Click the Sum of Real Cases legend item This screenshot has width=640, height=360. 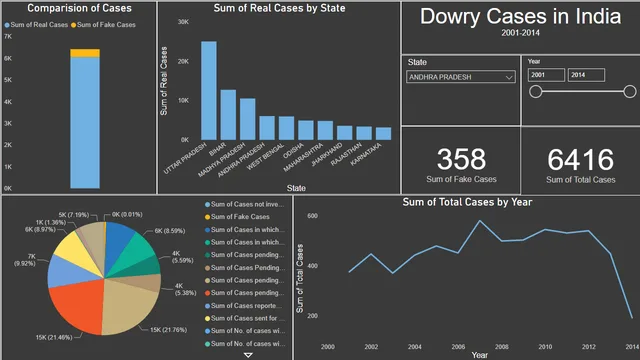(x=36, y=25)
